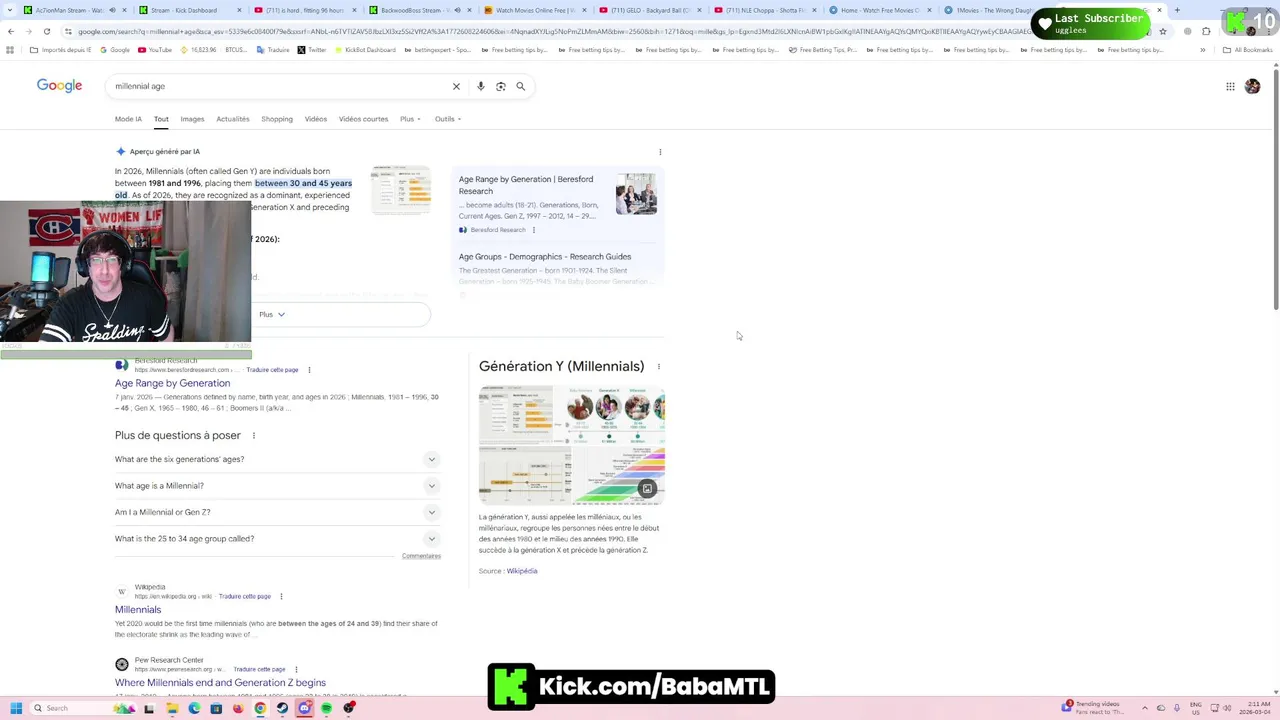Screen dimensions: 1280x720
Task: Open the Google apps grid
Action: point(1230,87)
